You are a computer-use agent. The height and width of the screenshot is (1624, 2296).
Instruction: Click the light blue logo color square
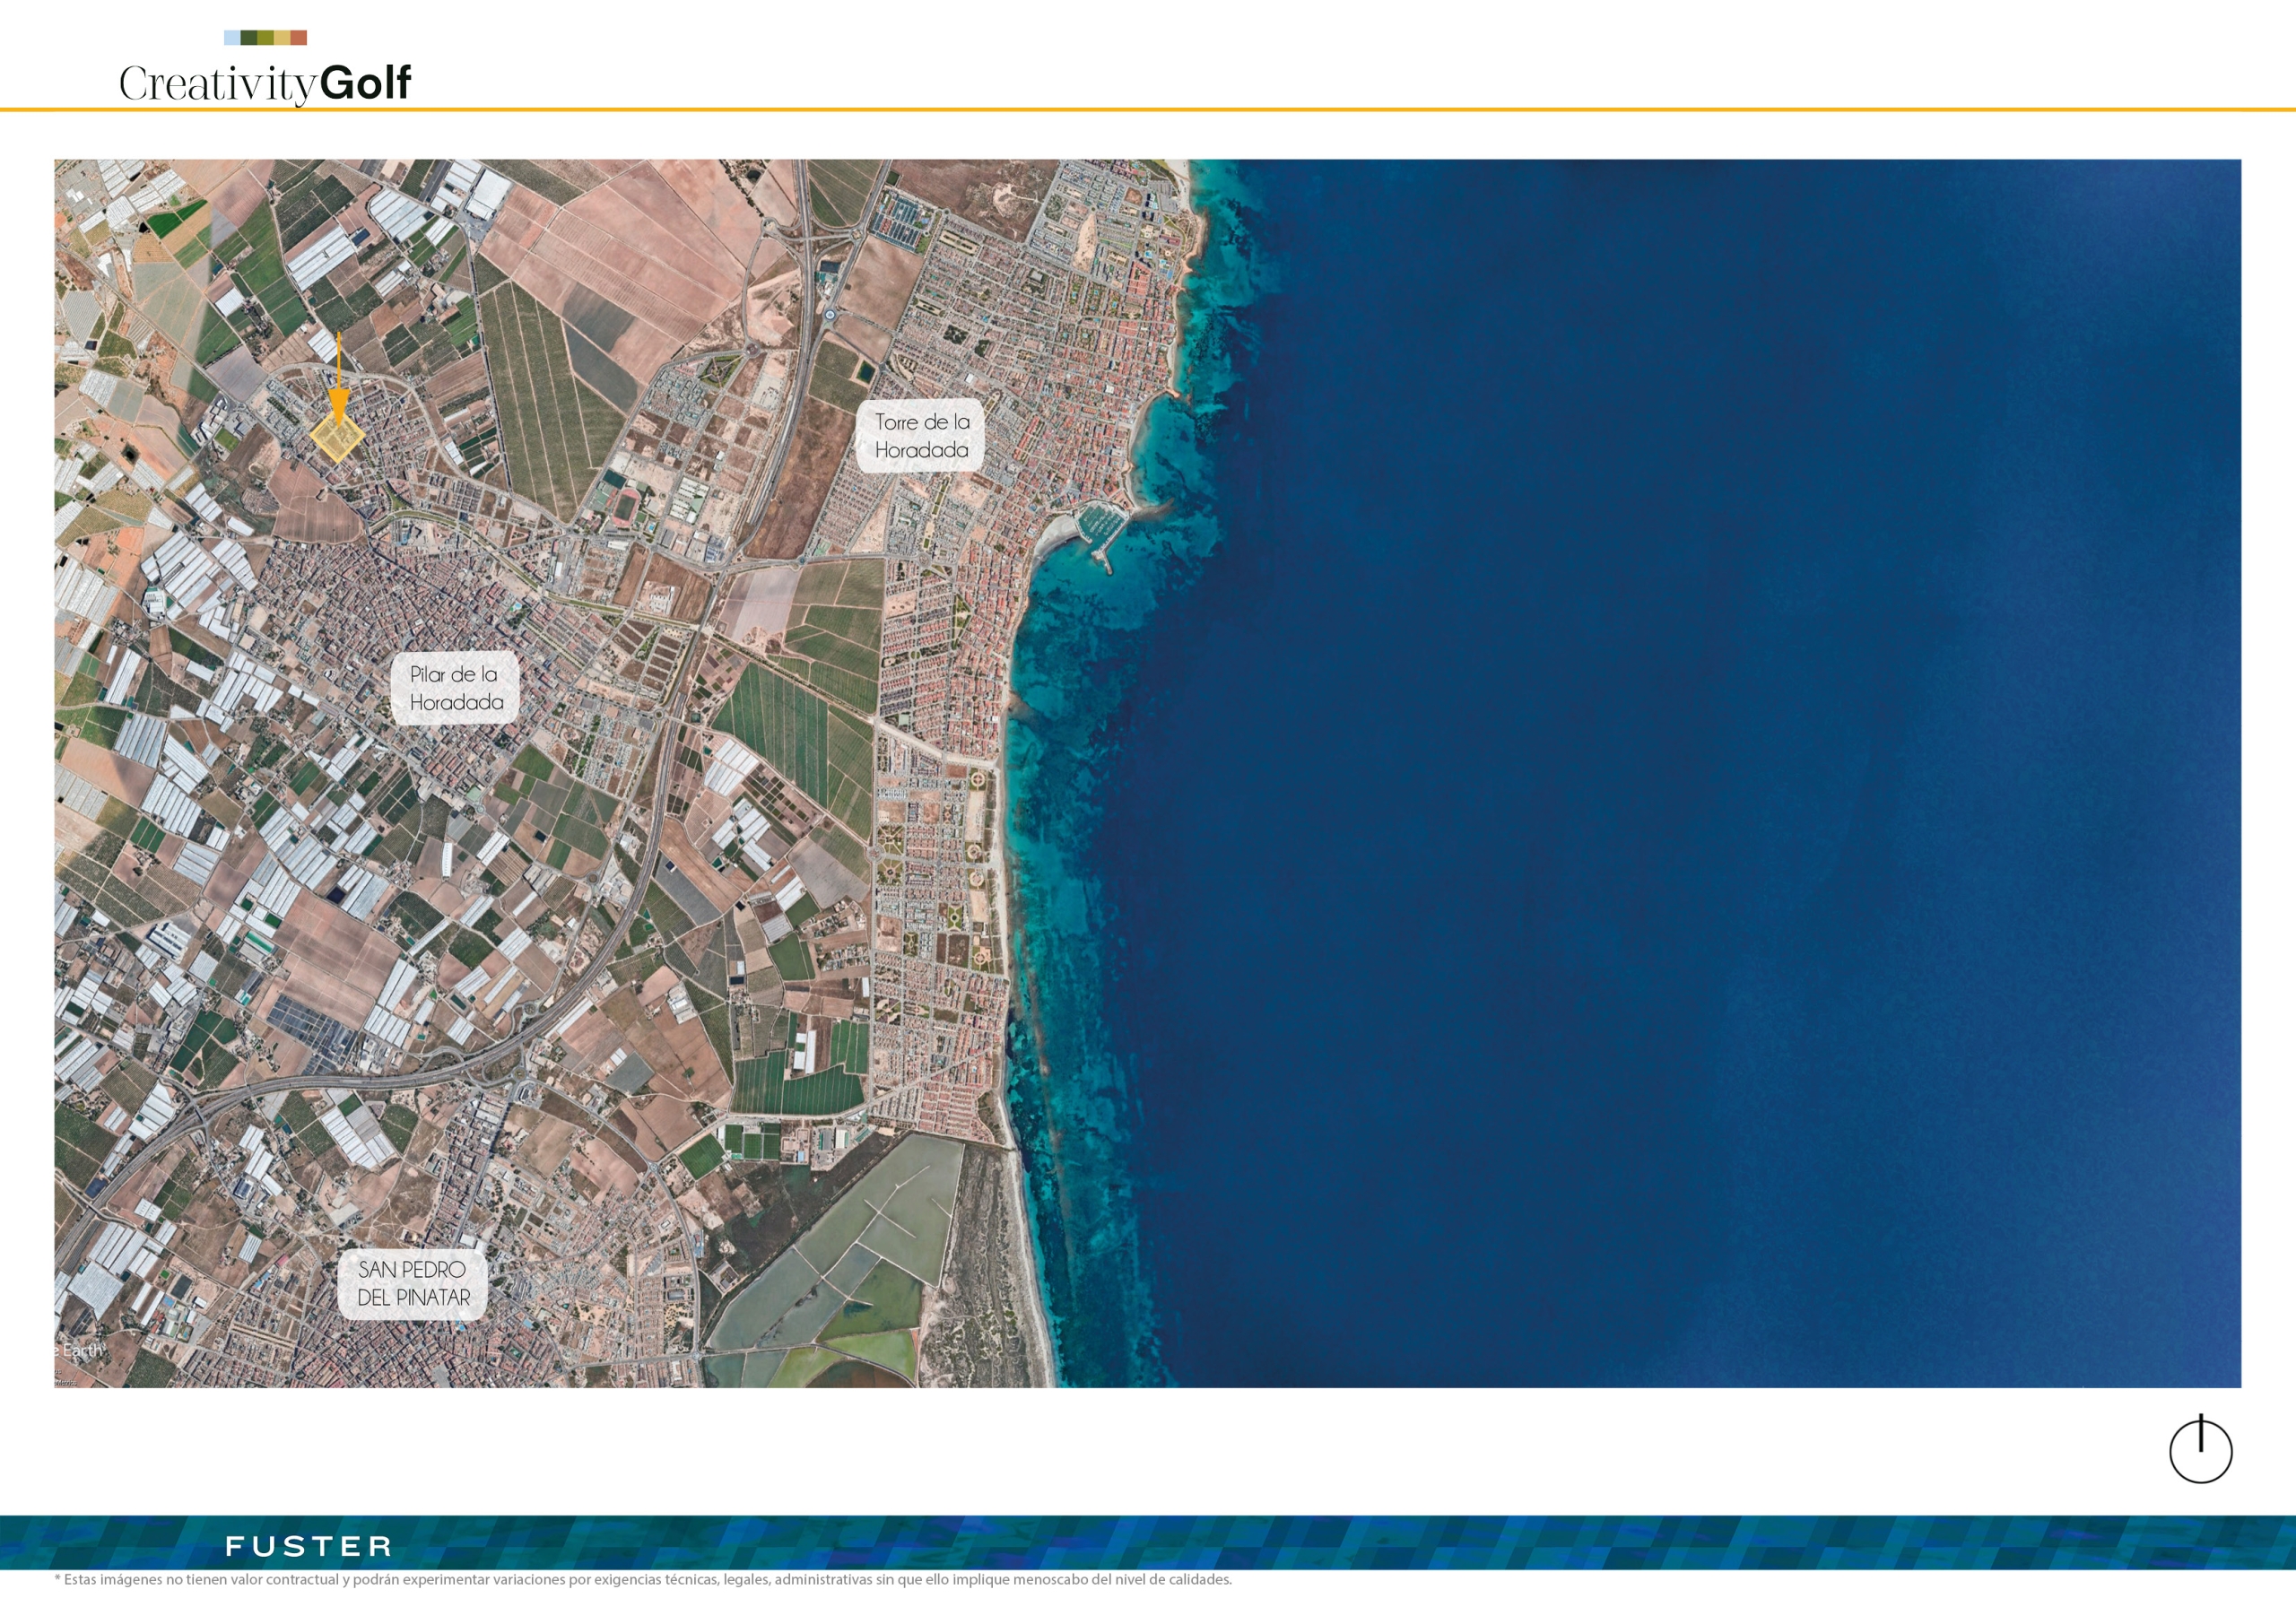[x=232, y=38]
